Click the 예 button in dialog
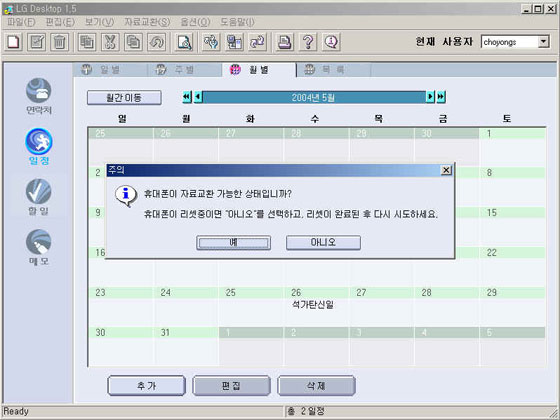 click(234, 242)
